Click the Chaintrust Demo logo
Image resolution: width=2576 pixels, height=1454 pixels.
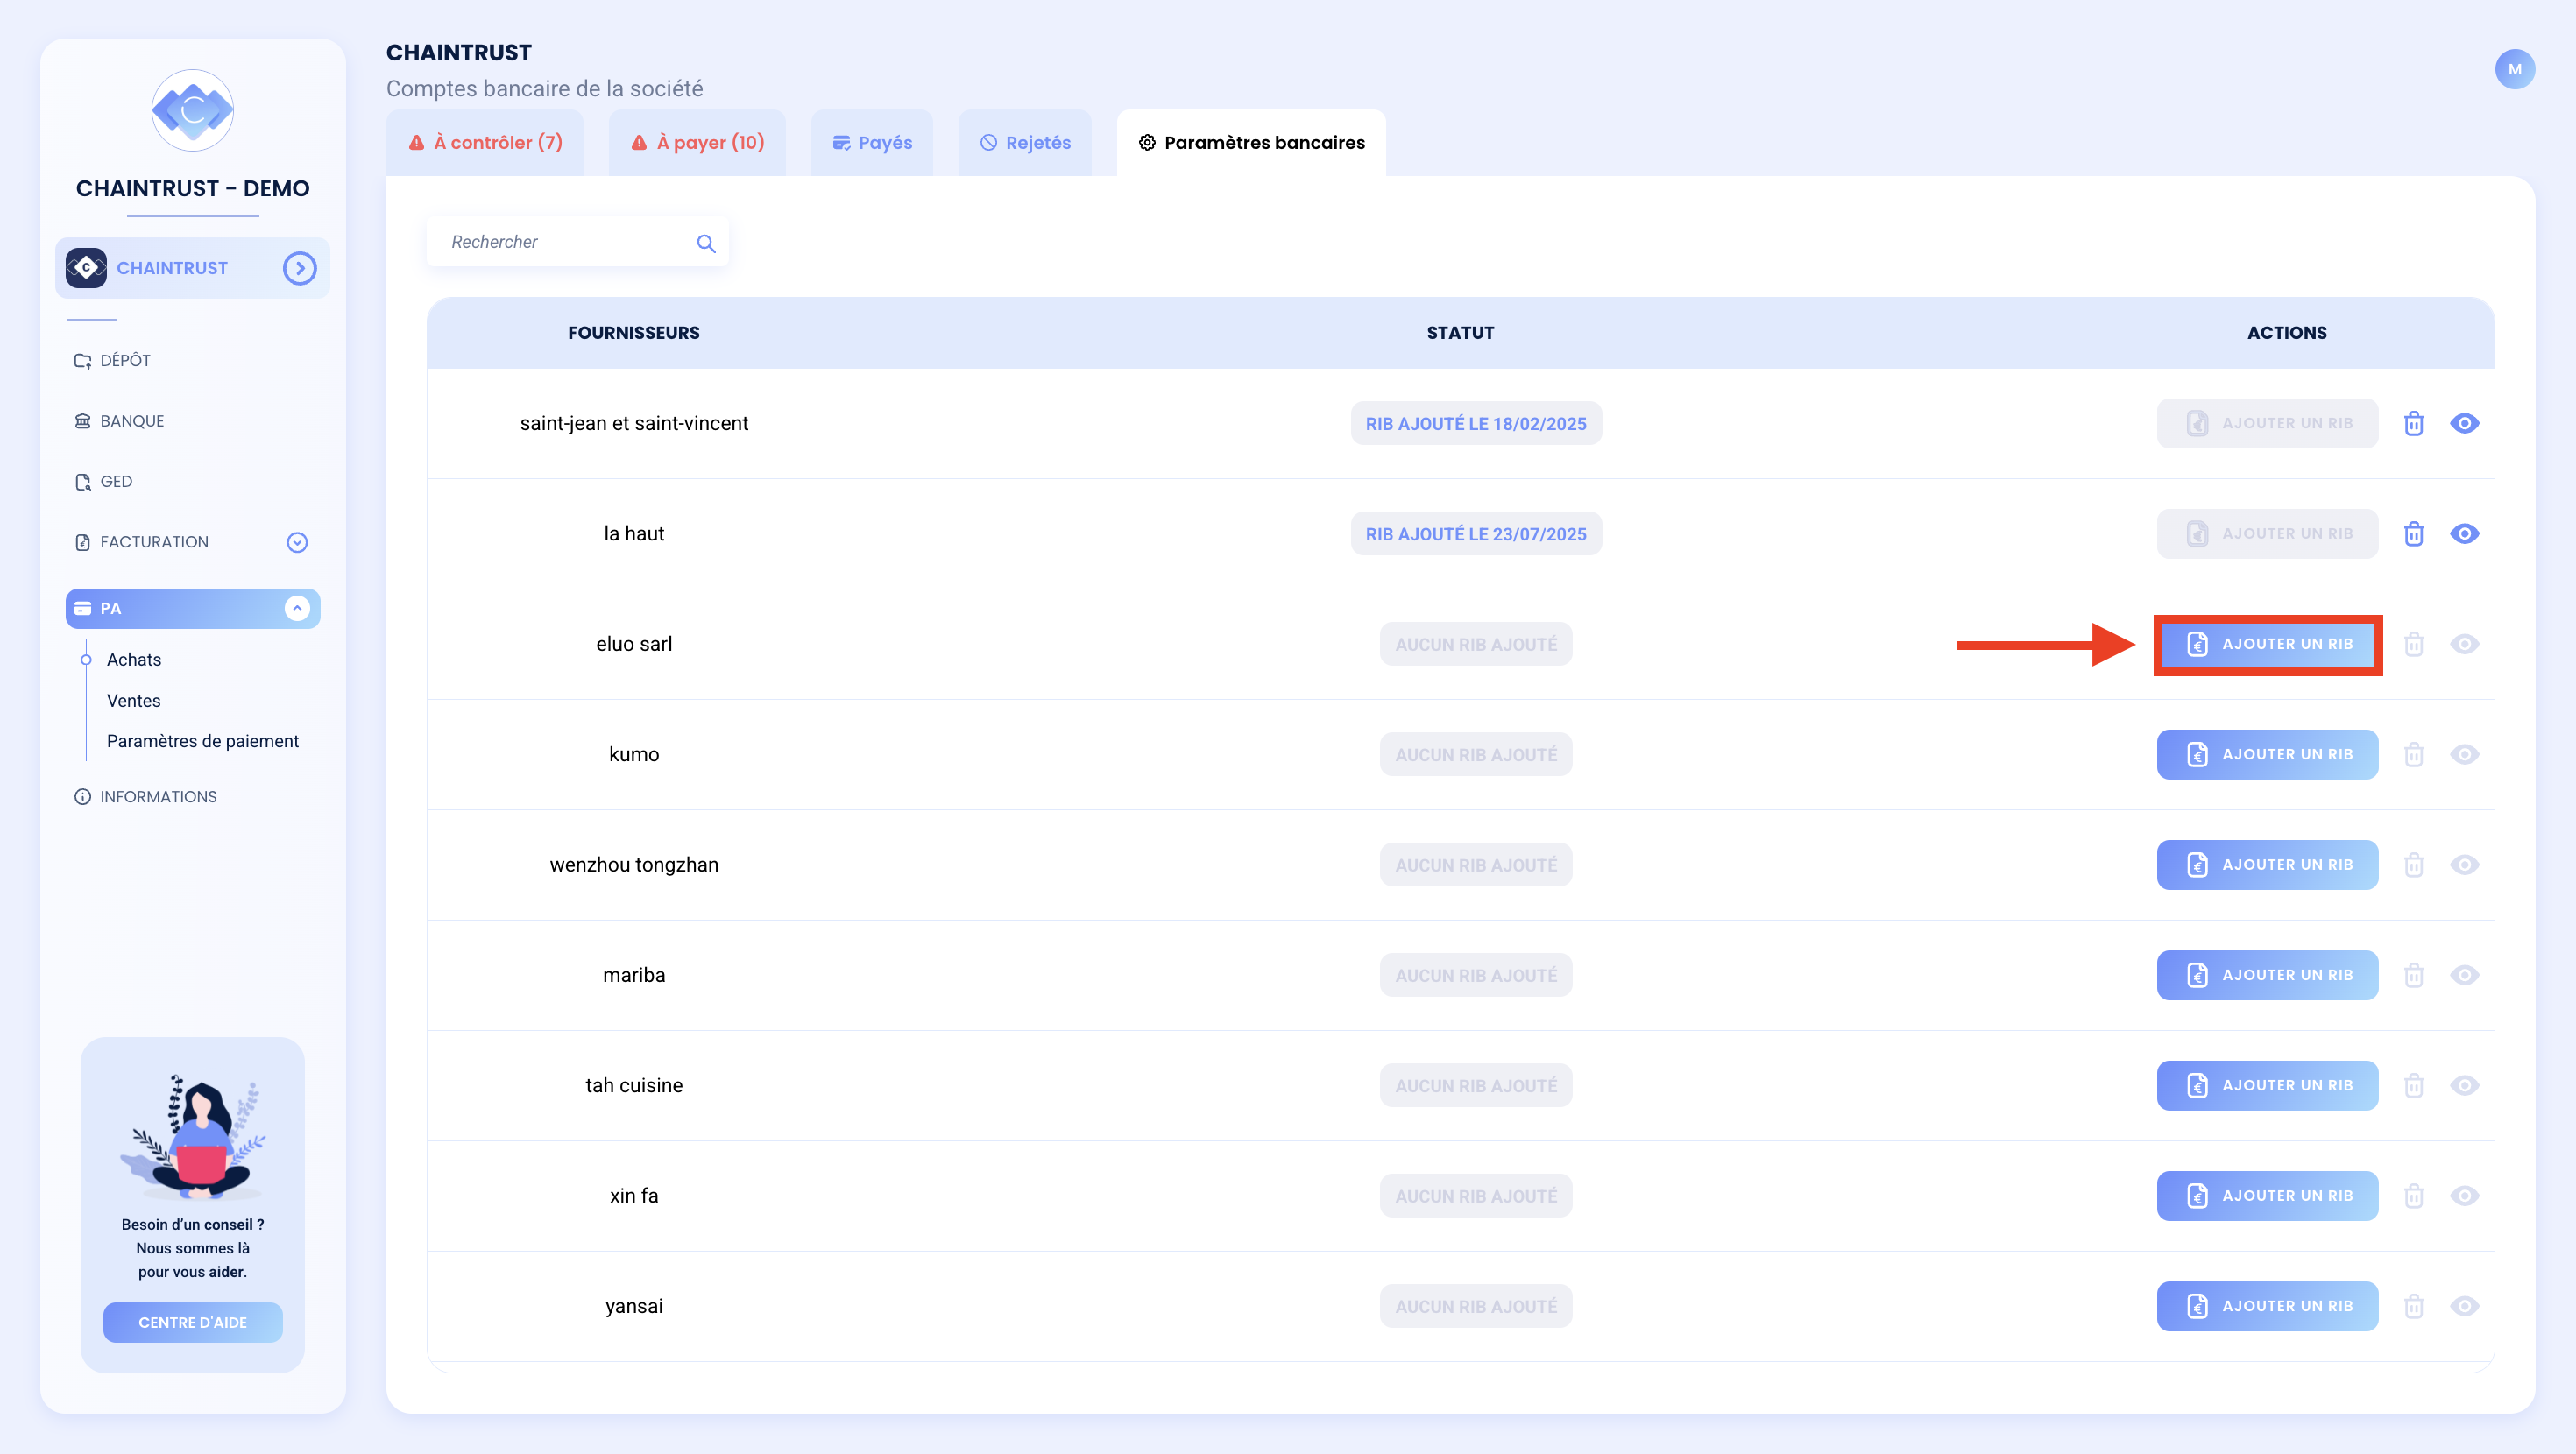[192, 110]
